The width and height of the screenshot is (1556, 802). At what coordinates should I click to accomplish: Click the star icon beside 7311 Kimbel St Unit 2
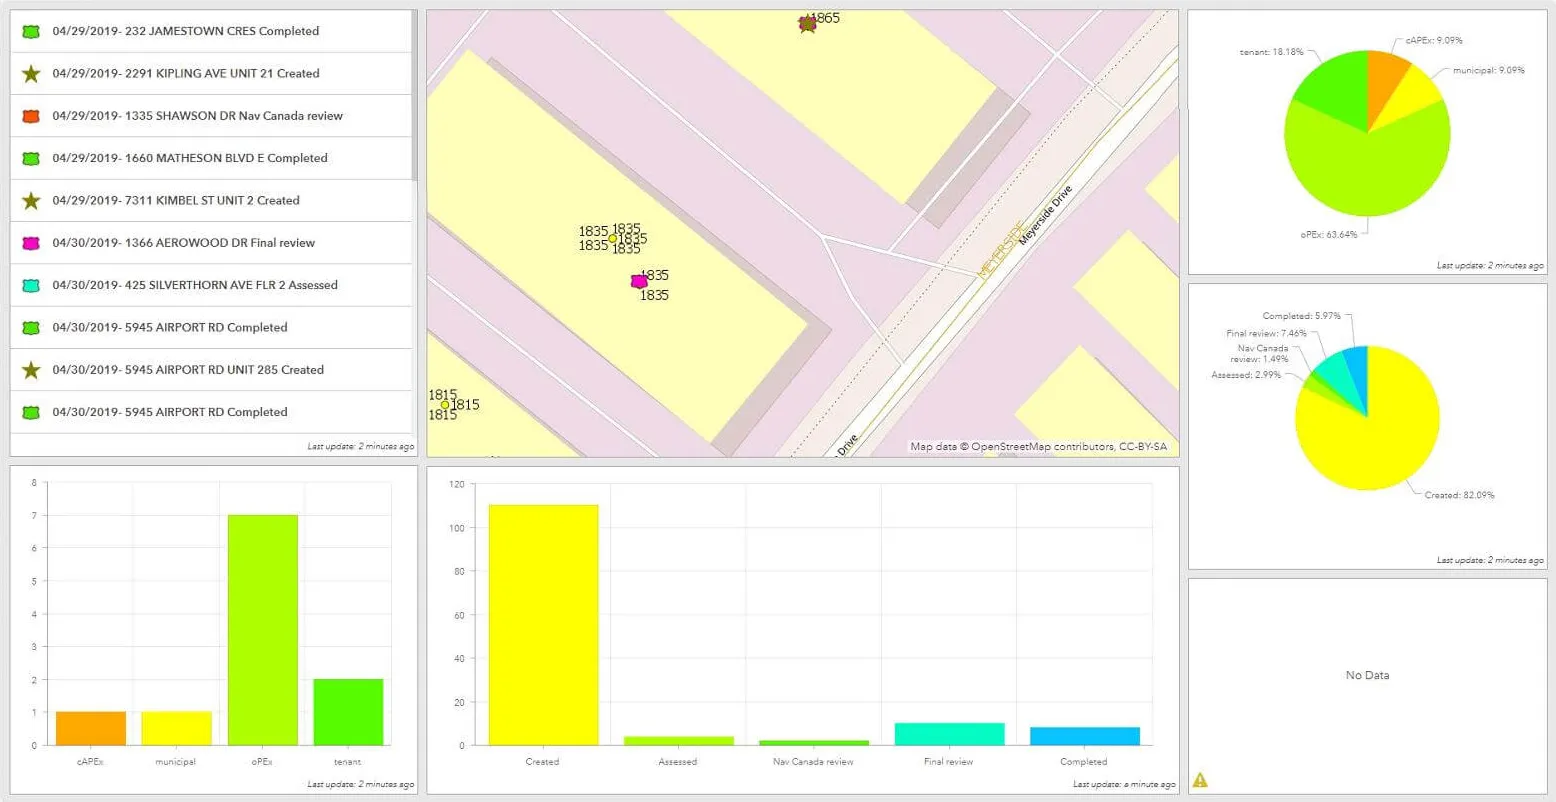tap(31, 200)
